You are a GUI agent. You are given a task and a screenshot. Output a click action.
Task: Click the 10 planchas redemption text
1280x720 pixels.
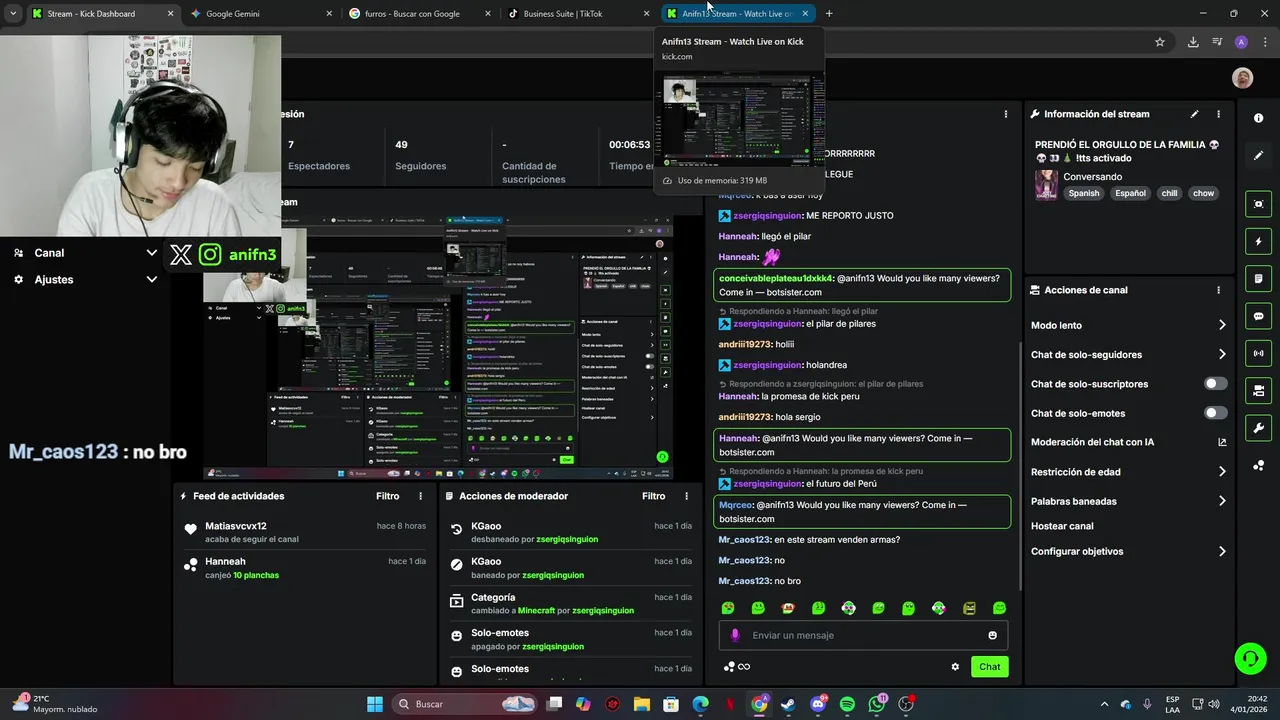click(x=256, y=575)
